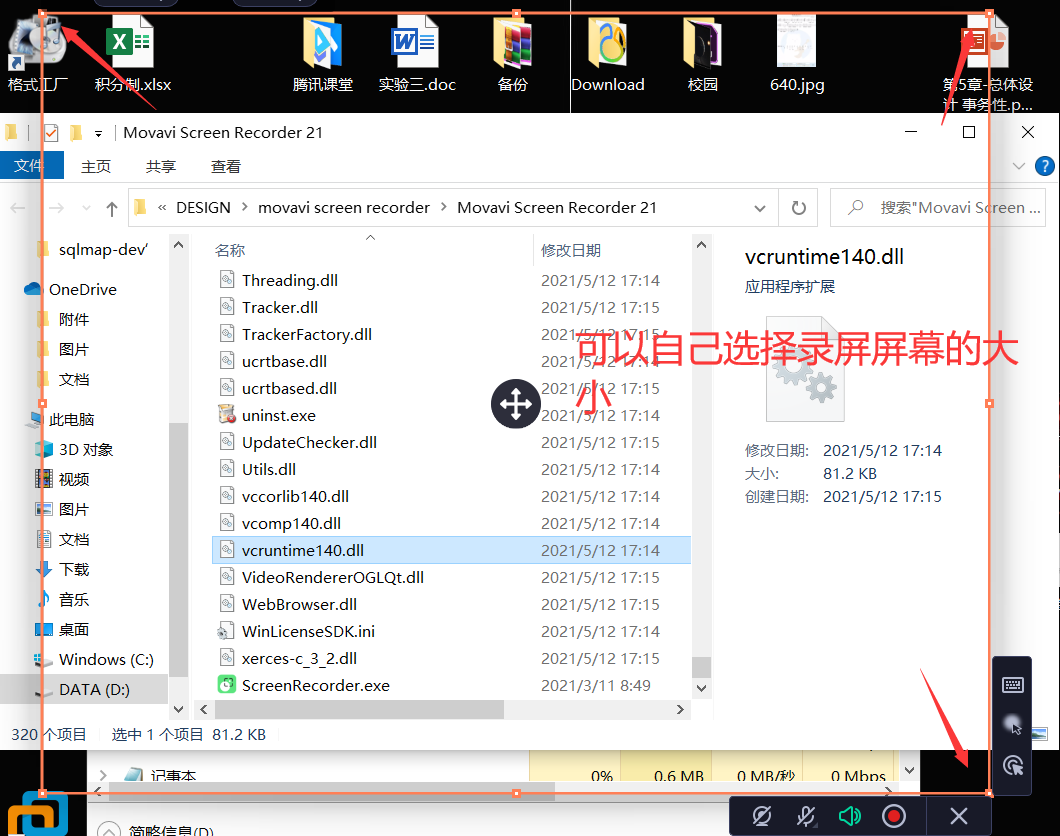This screenshot has width=1060, height=836.
Task: Expand chevron after movavi screen recorder breadcrumb
Action: pos(443,207)
